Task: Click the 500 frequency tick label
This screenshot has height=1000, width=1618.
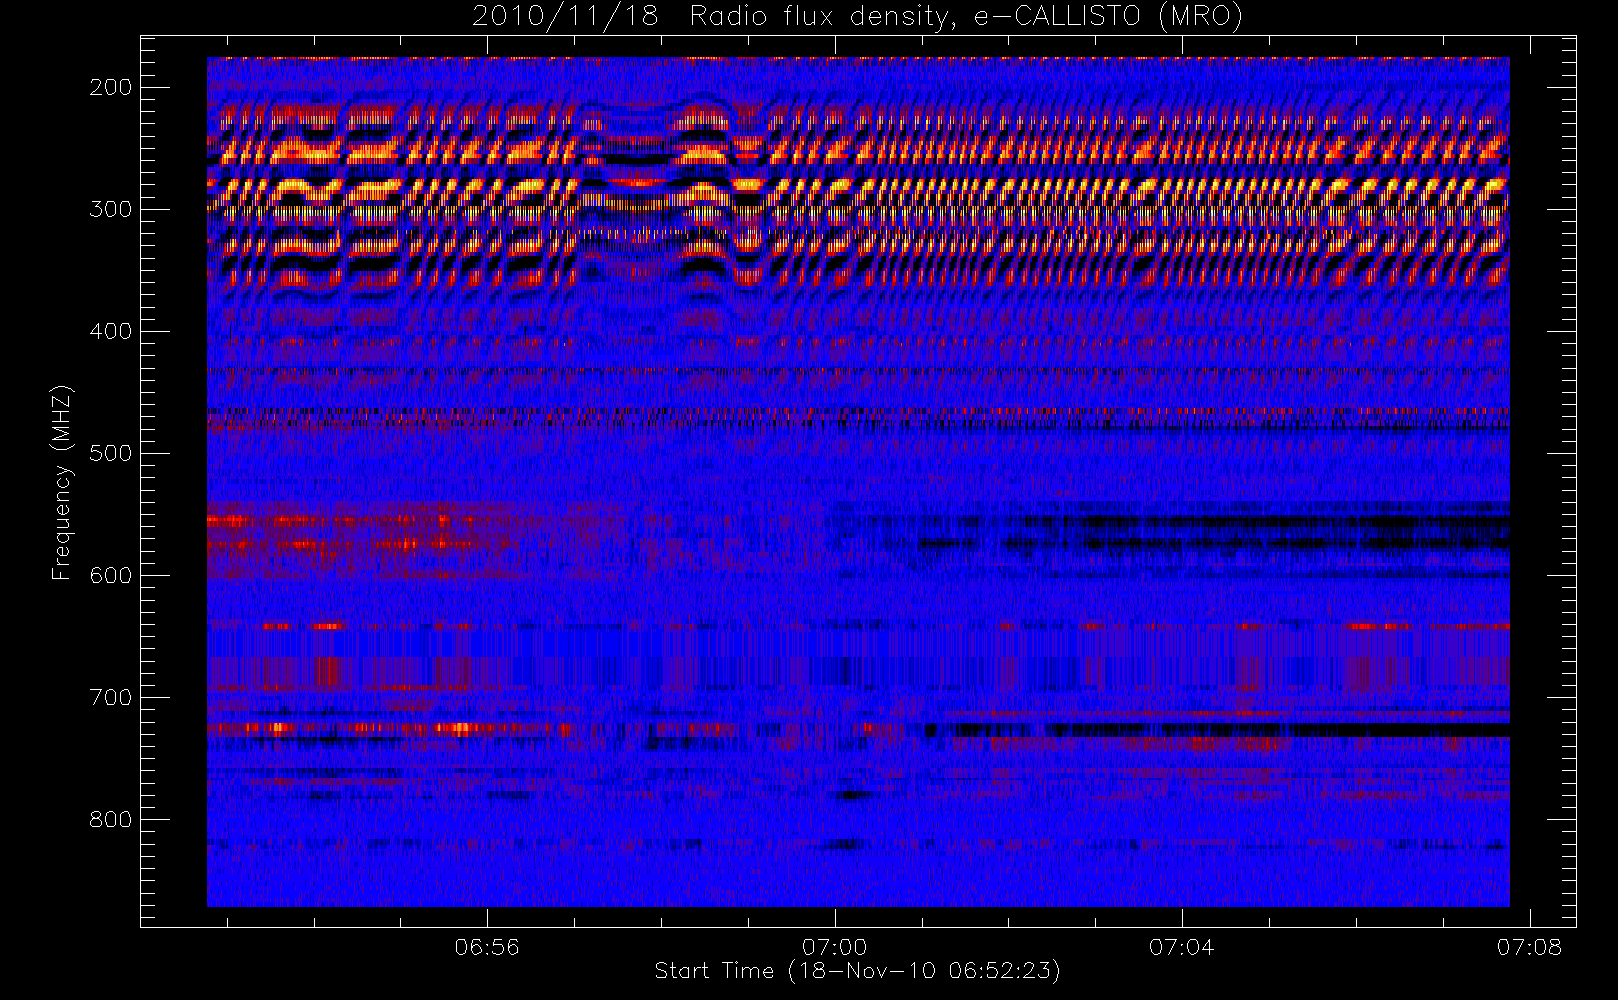Action: tap(110, 453)
